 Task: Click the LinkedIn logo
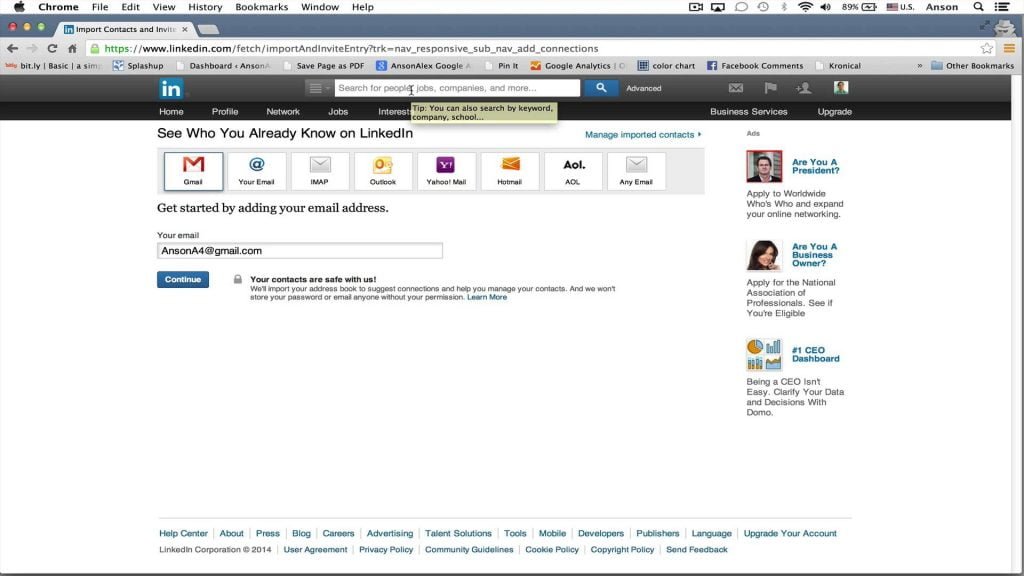pos(171,88)
